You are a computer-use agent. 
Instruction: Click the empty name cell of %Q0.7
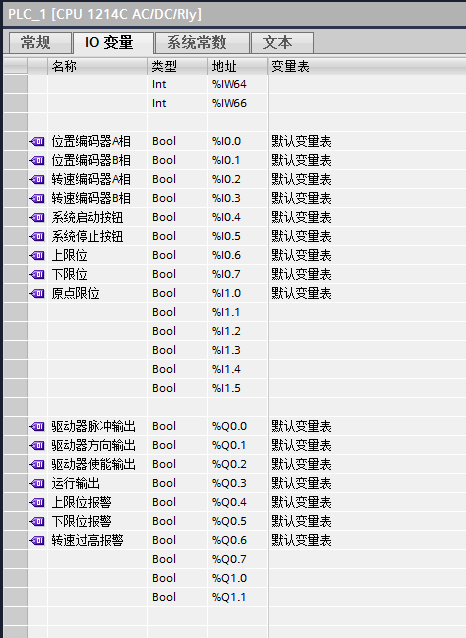pyautogui.click(x=97, y=559)
